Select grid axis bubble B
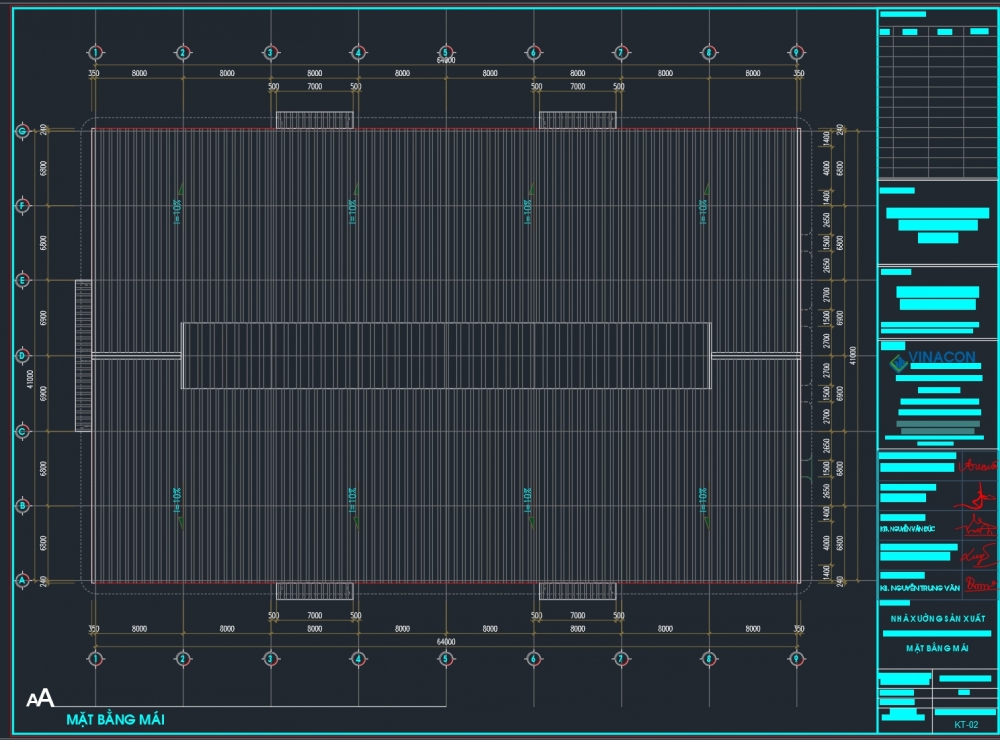The height and width of the screenshot is (740, 1000). [21, 506]
